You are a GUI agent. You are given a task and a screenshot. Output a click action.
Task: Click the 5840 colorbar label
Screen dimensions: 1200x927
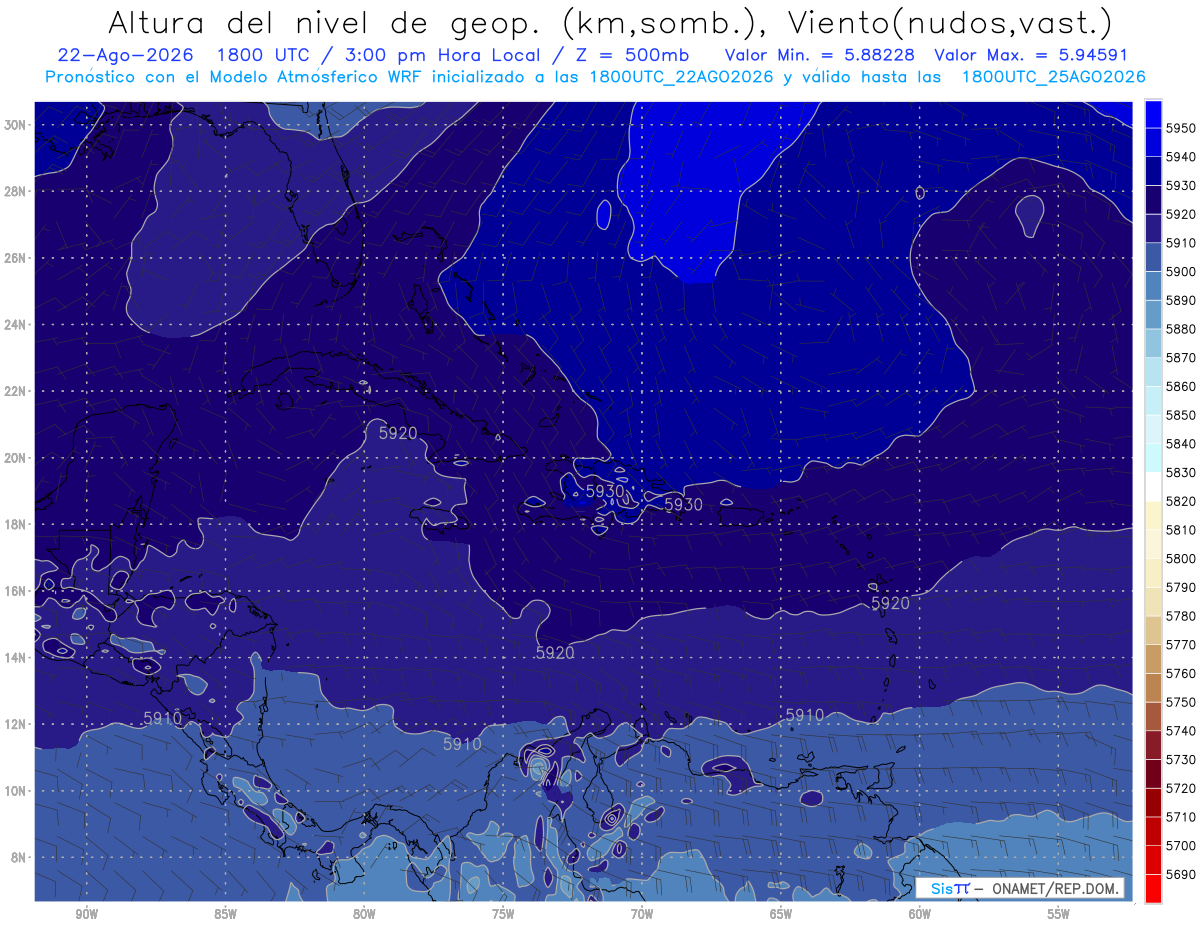tap(1182, 444)
